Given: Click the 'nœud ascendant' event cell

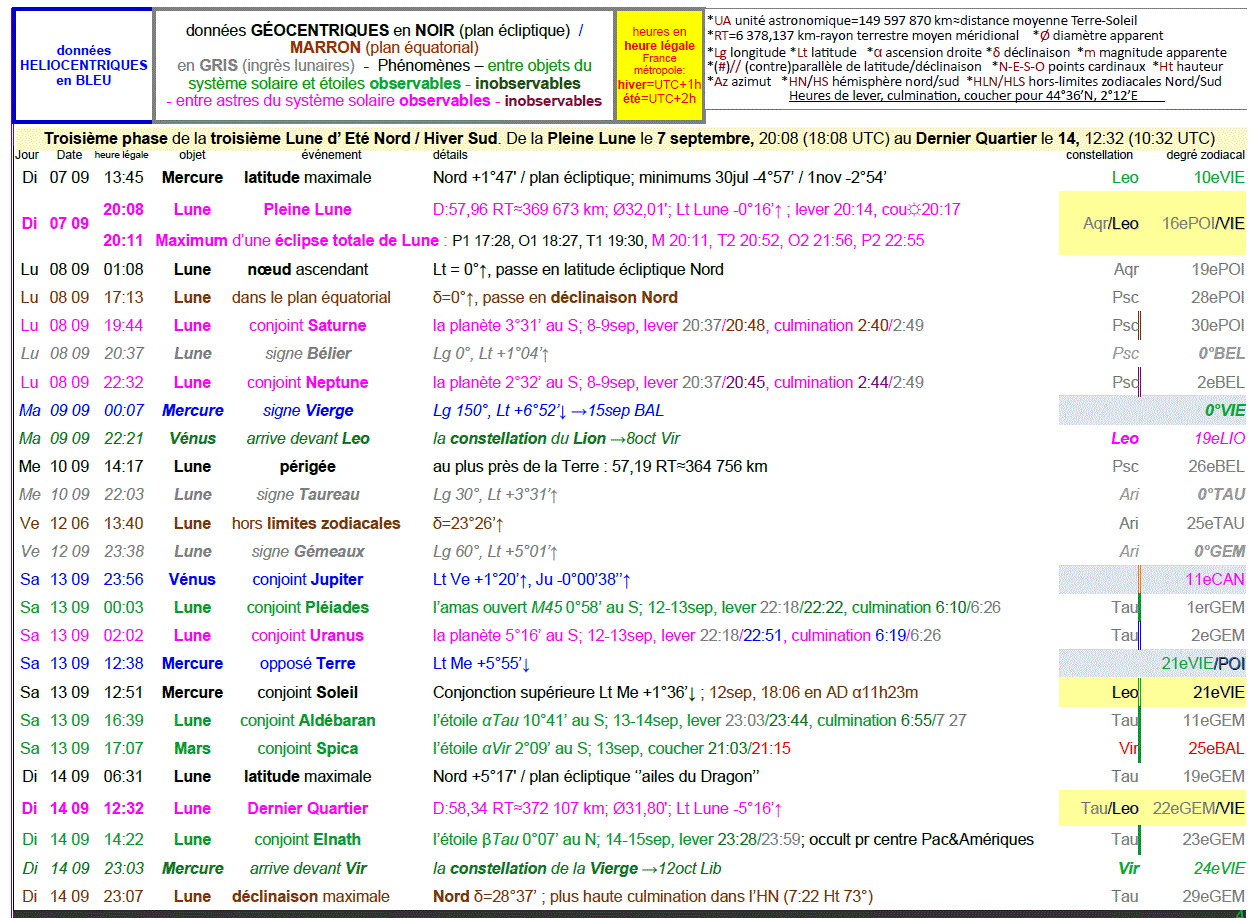Looking at the screenshot, I should click(x=307, y=269).
